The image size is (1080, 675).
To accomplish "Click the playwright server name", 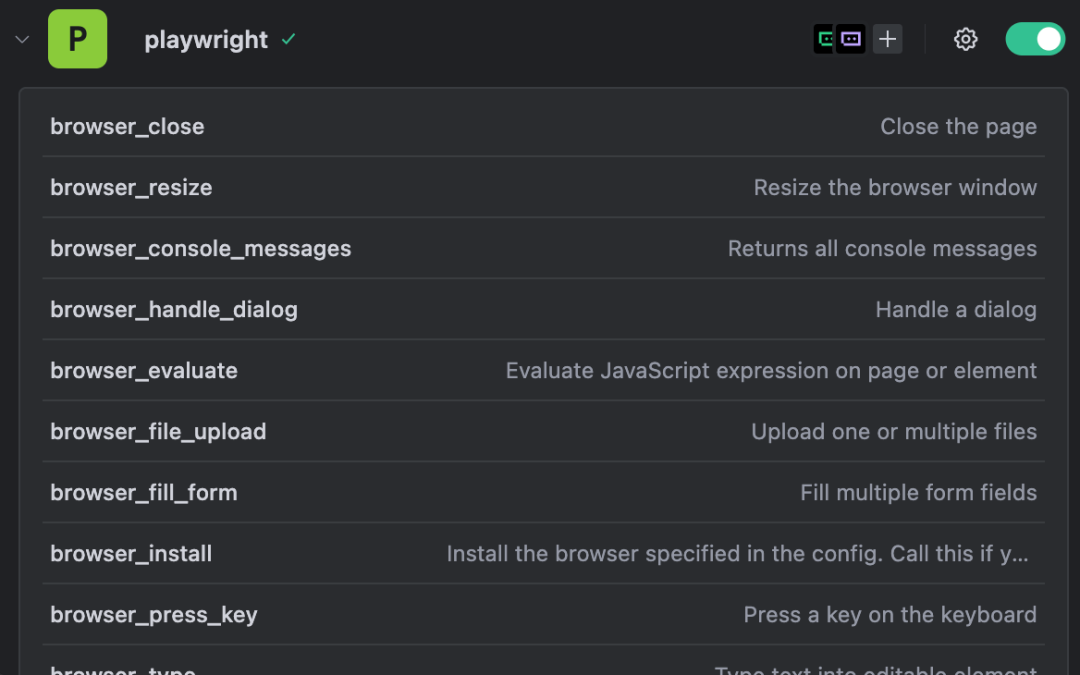I will pos(206,40).
